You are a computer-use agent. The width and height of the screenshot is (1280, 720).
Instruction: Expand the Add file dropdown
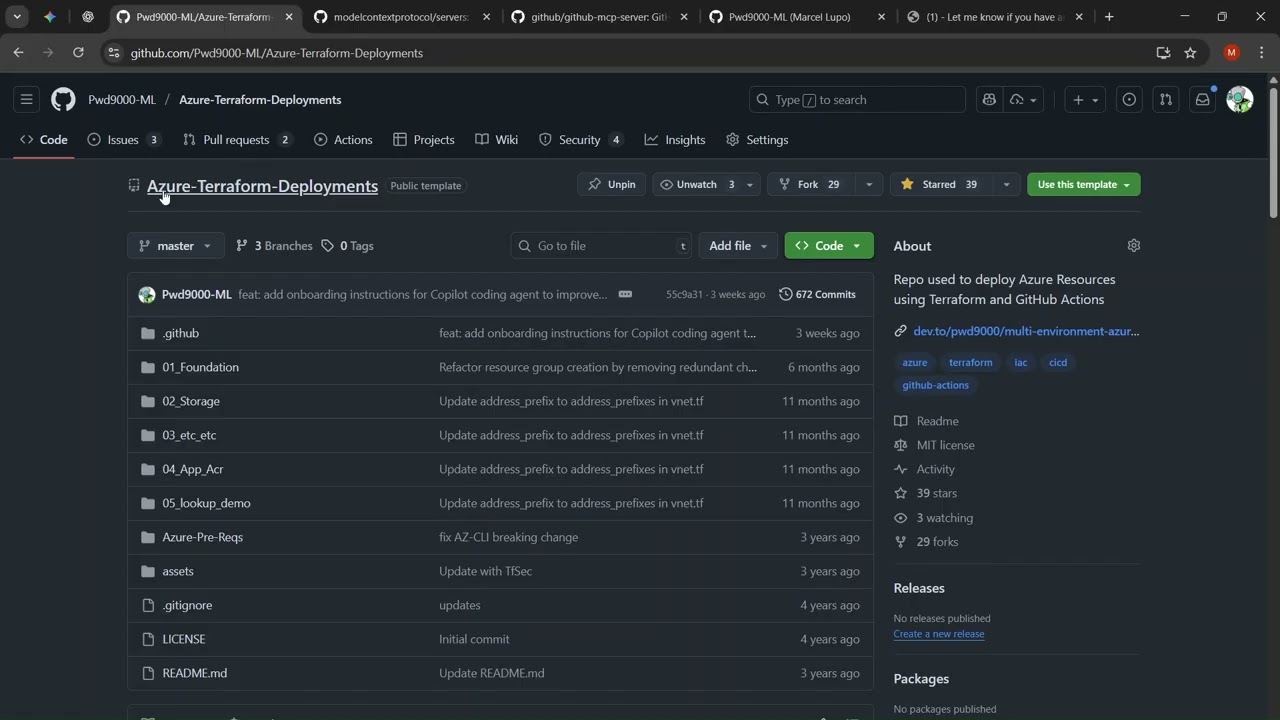pos(738,245)
